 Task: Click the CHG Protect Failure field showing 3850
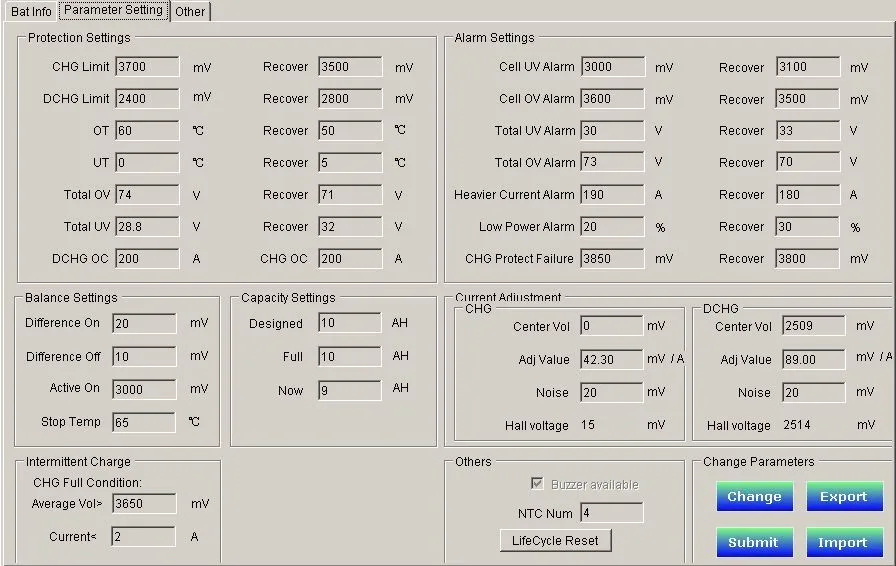point(612,258)
